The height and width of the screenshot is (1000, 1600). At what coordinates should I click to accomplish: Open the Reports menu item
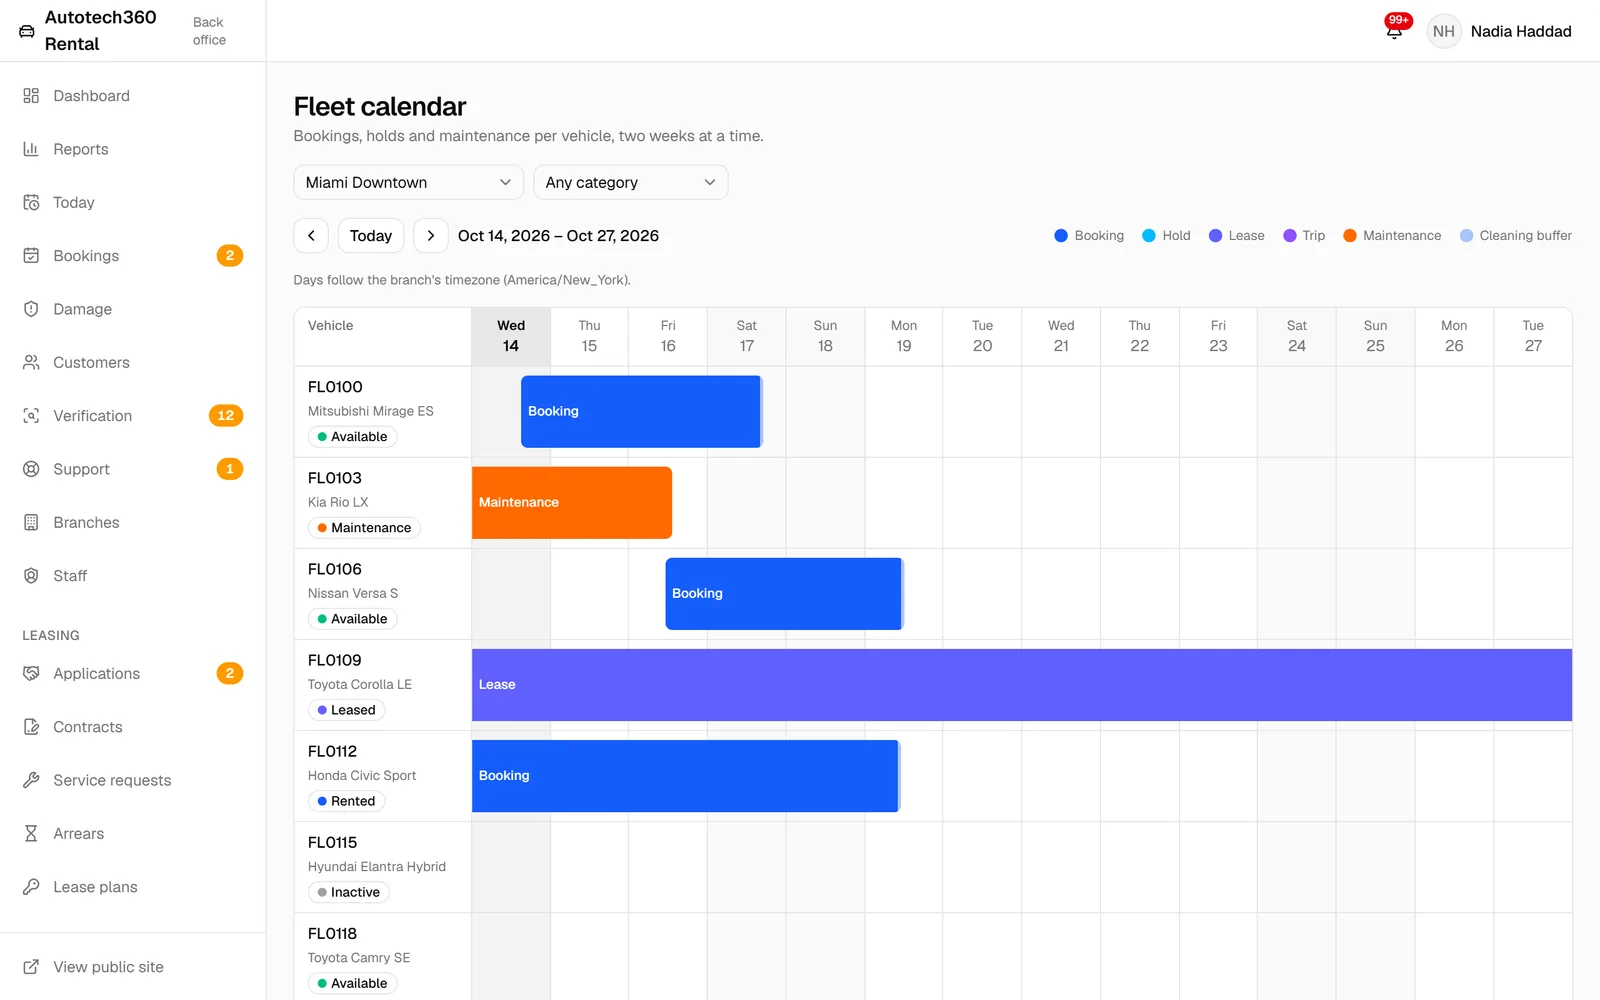click(133, 149)
